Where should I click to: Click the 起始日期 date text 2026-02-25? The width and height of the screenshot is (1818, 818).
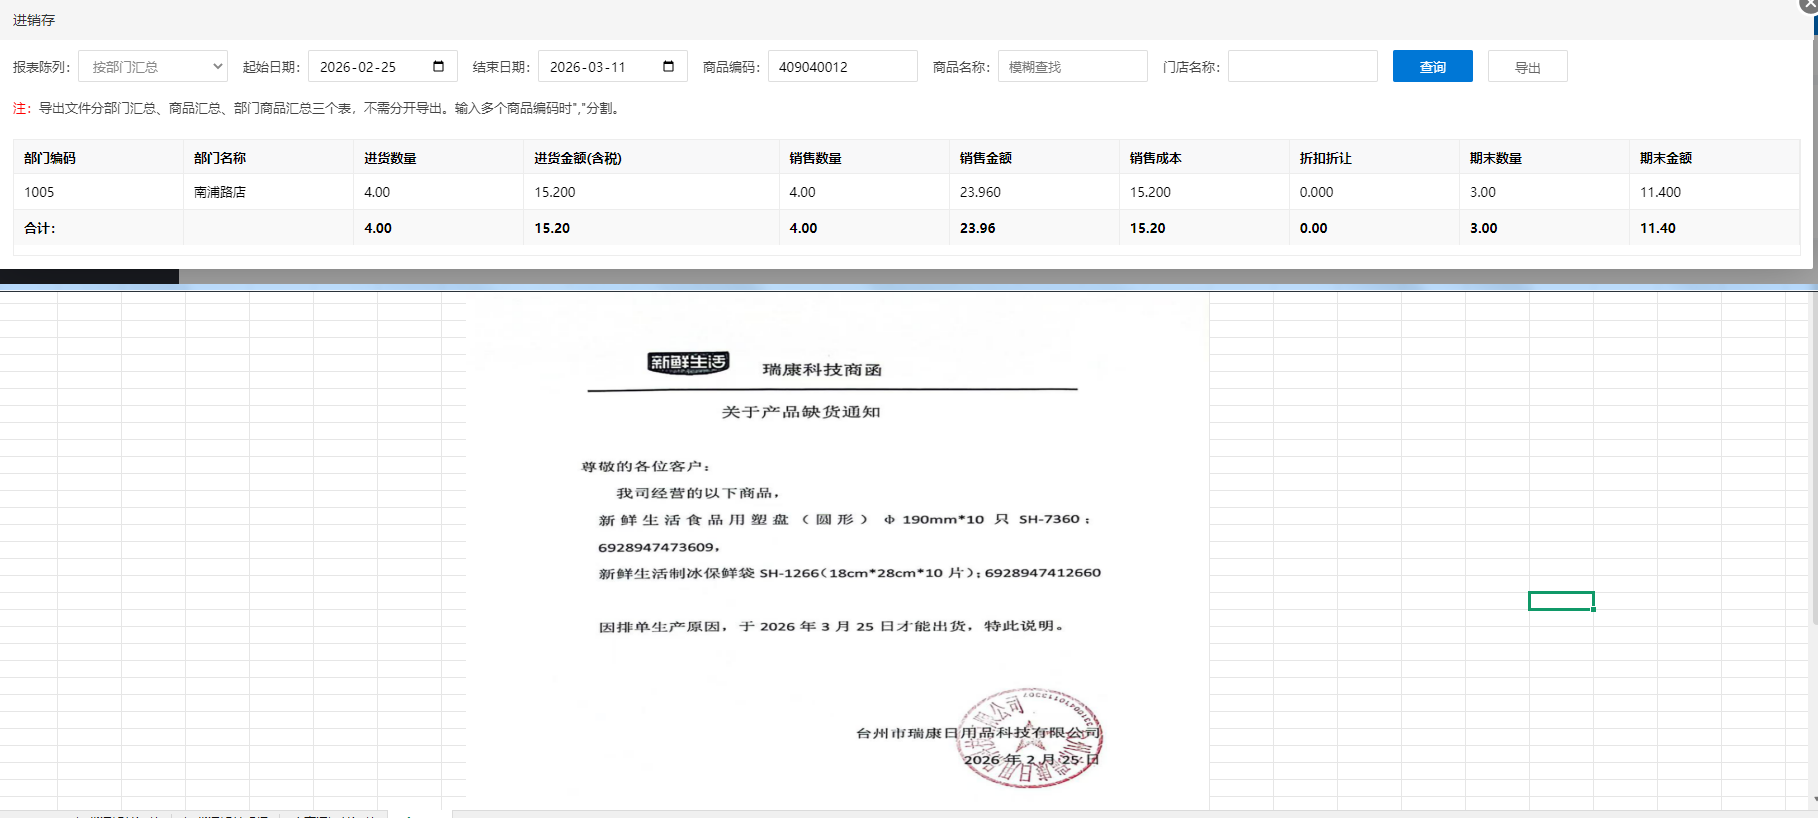coord(358,67)
